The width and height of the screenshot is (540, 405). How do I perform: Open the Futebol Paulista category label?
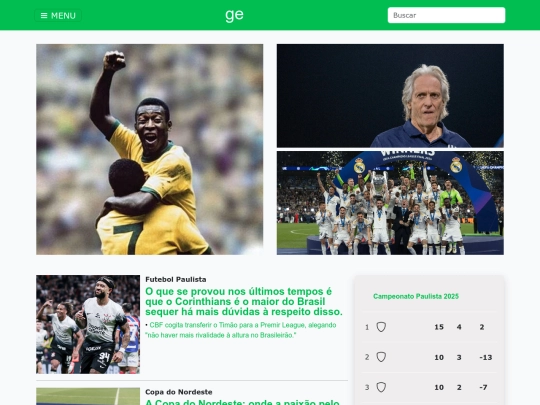(176, 279)
